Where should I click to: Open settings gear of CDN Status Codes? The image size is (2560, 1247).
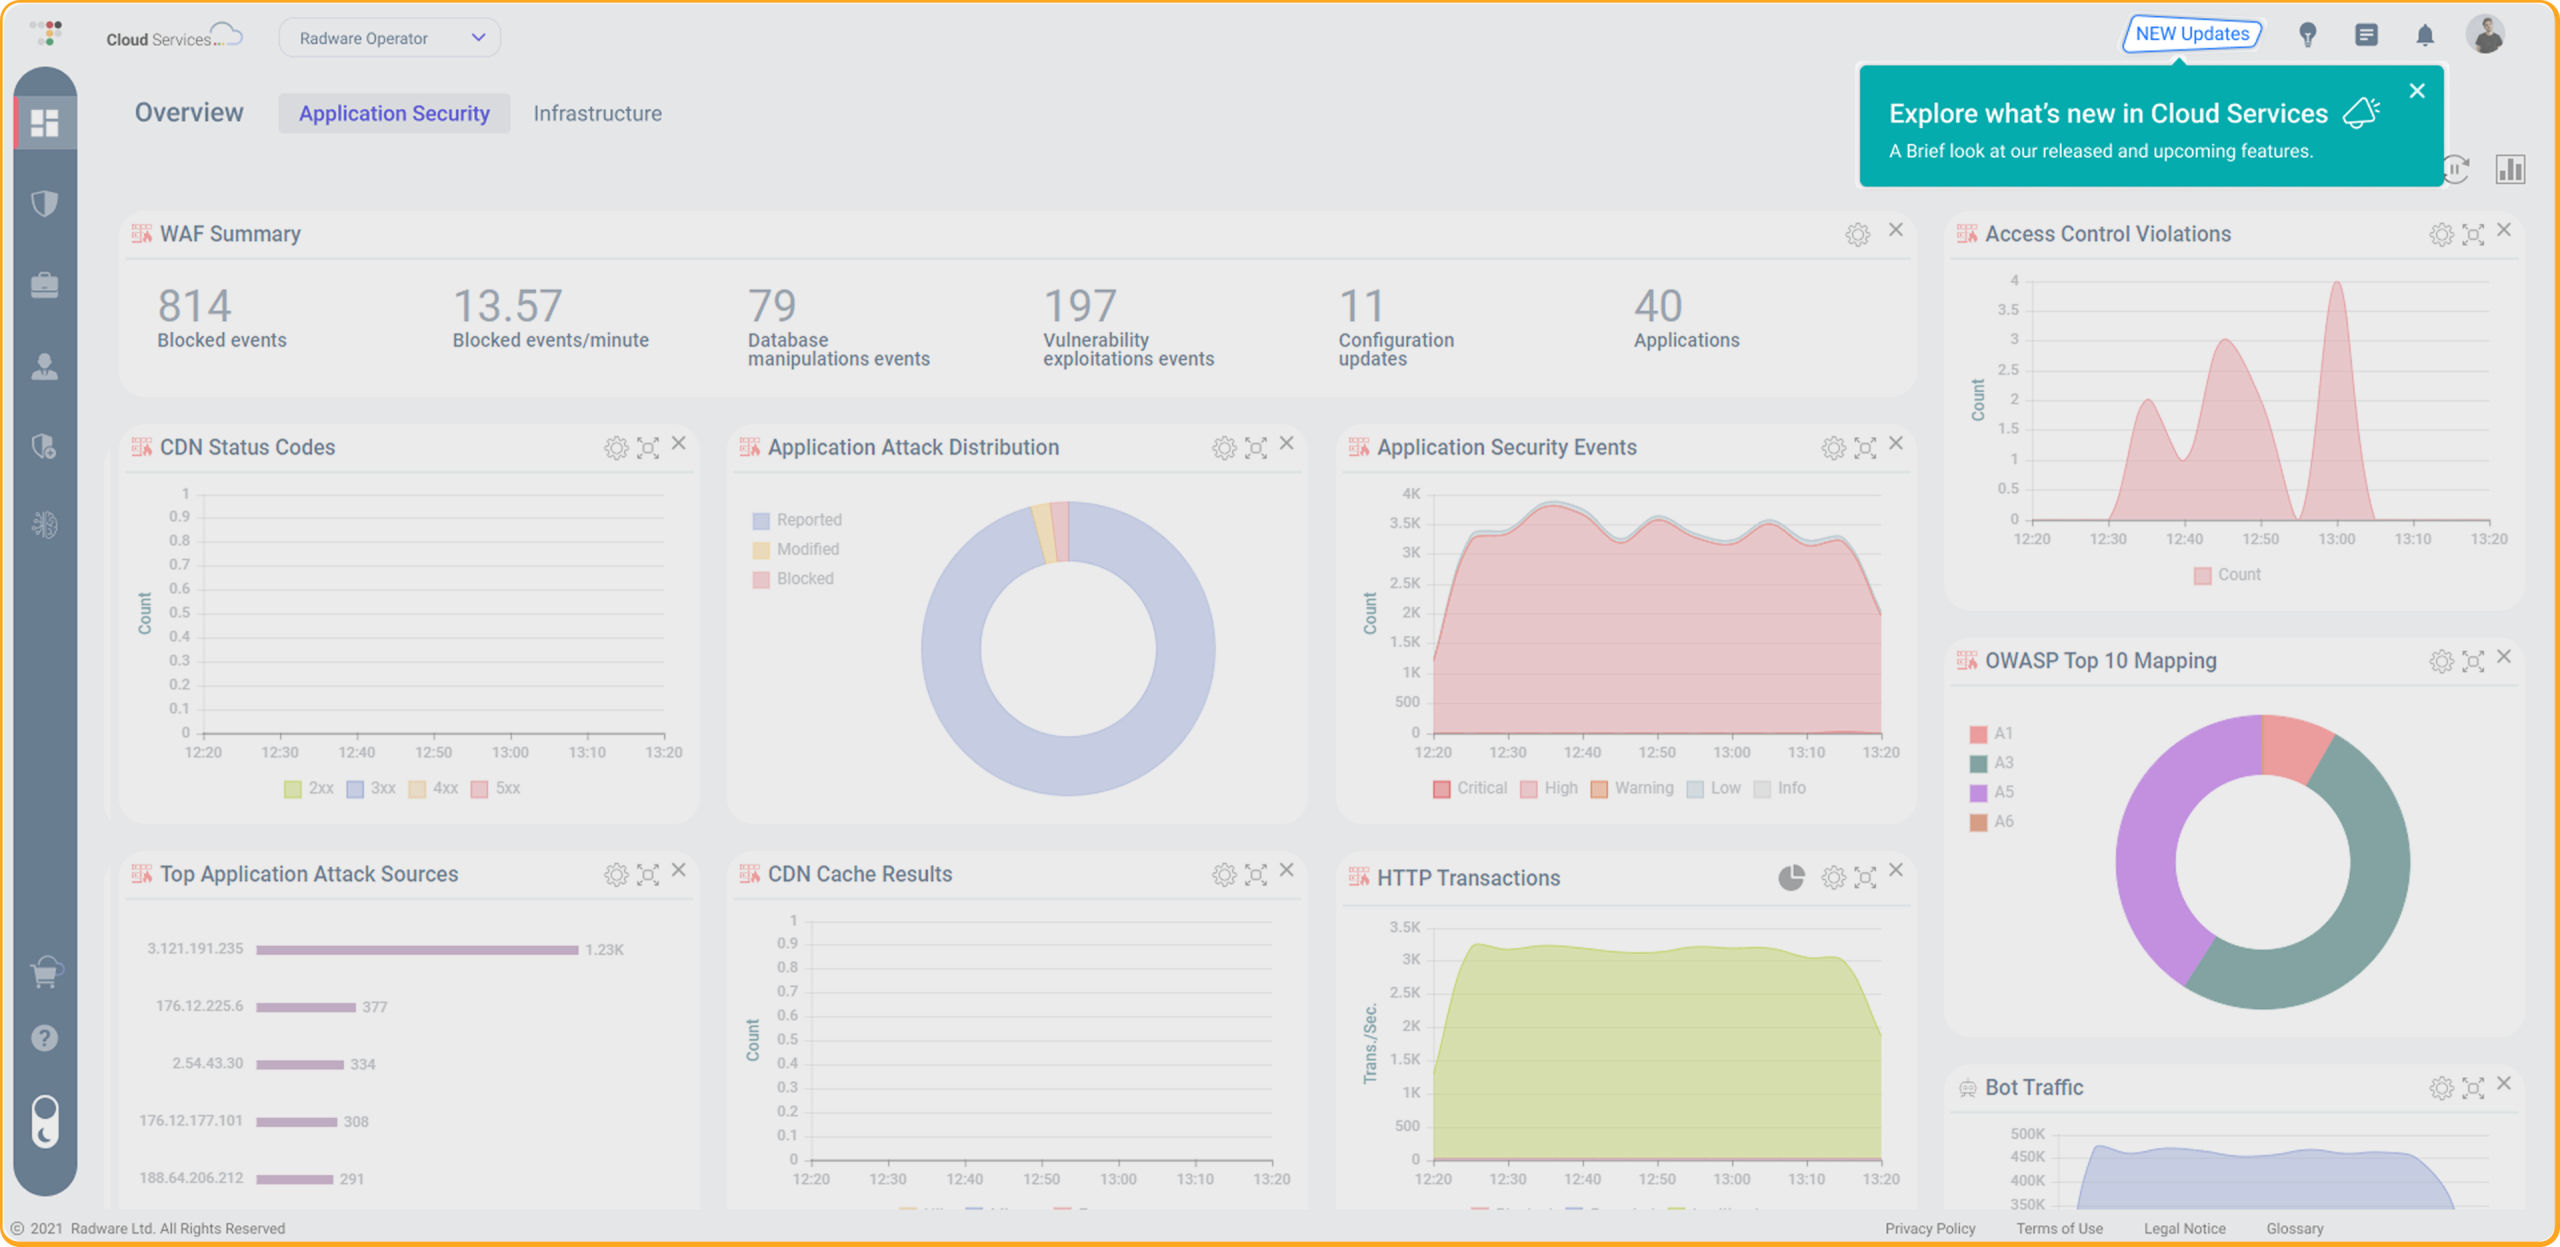(616, 447)
